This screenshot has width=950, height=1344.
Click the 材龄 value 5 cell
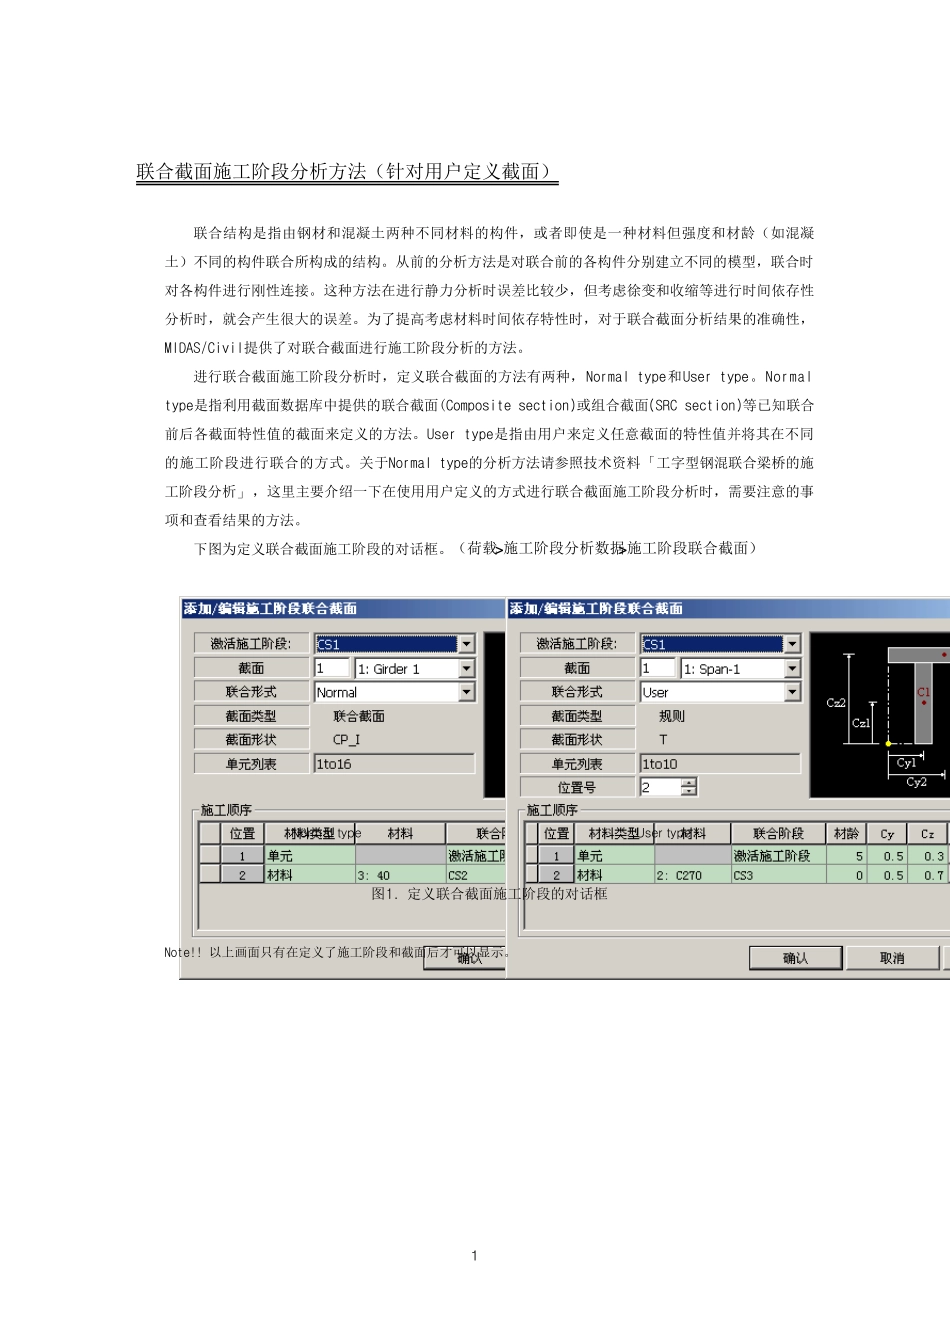846,856
